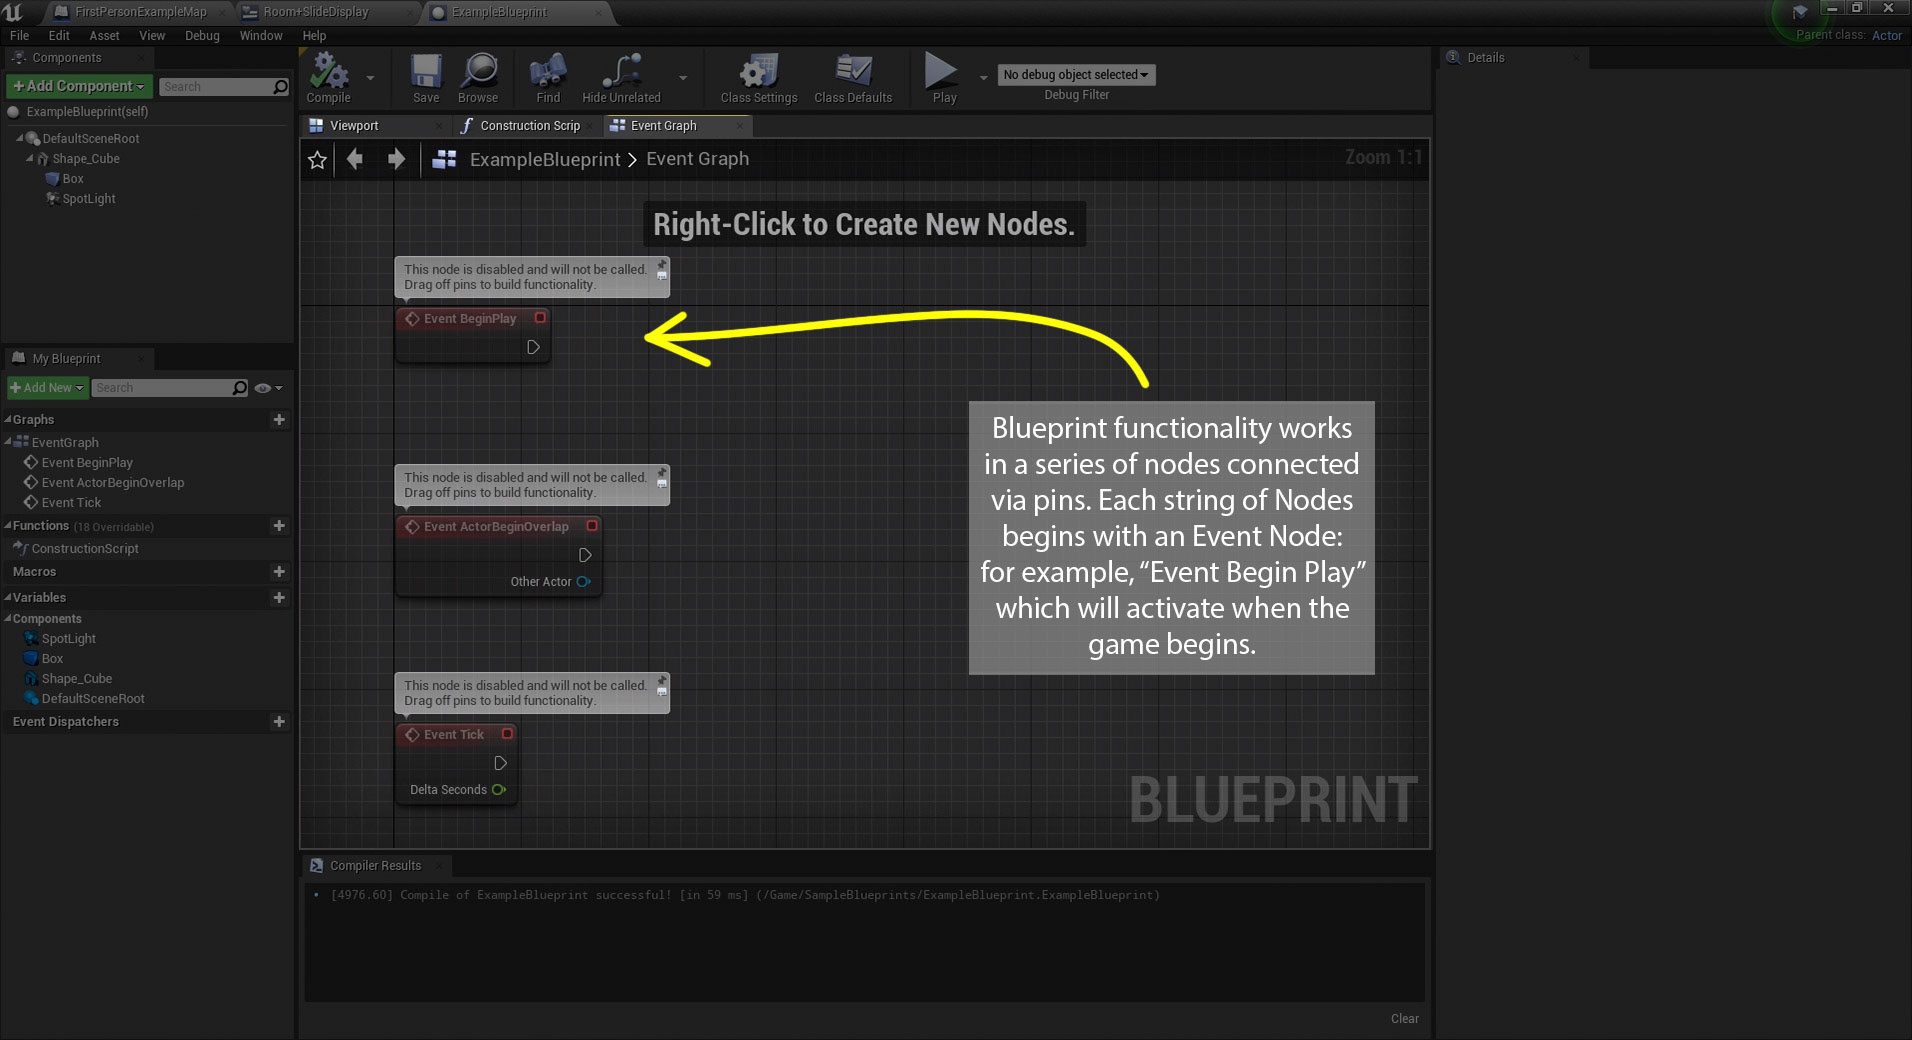Click the Event Tick node title
The width and height of the screenshot is (1912, 1040).
click(x=454, y=735)
